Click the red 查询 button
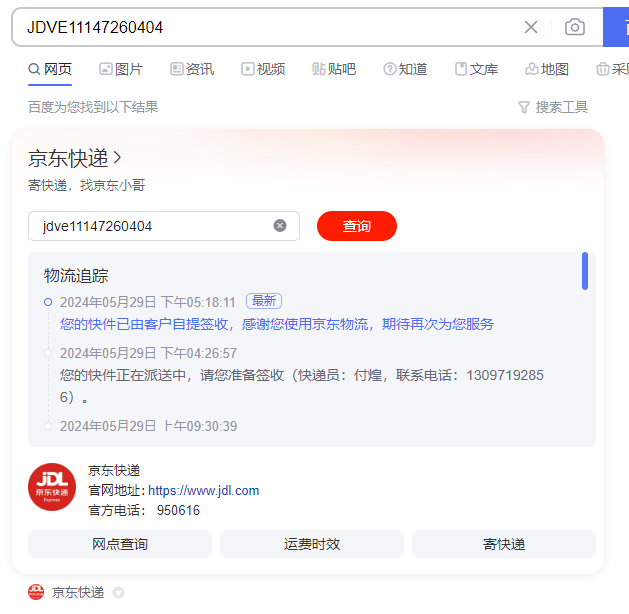The height and width of the screenshot is (614, 629). [x=357, y=226]
